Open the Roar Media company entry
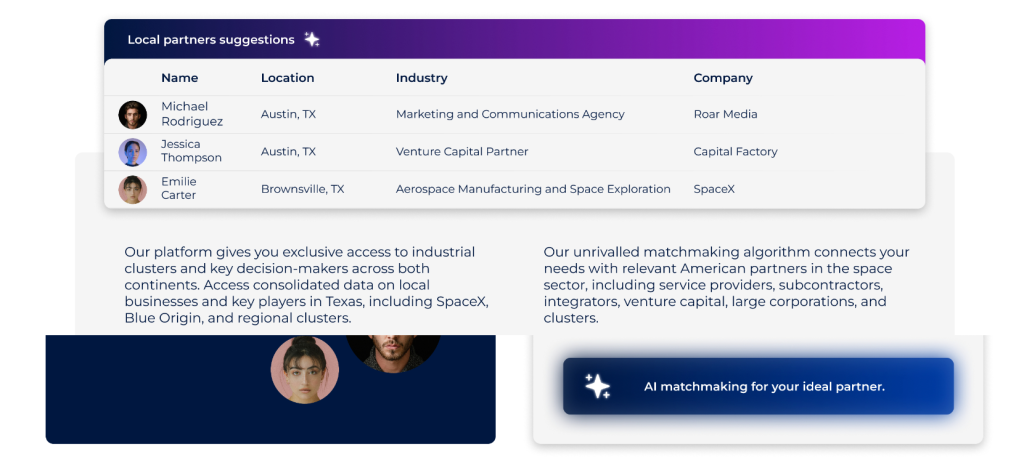Screen dimensions: 1024x457 pos(725,115)
